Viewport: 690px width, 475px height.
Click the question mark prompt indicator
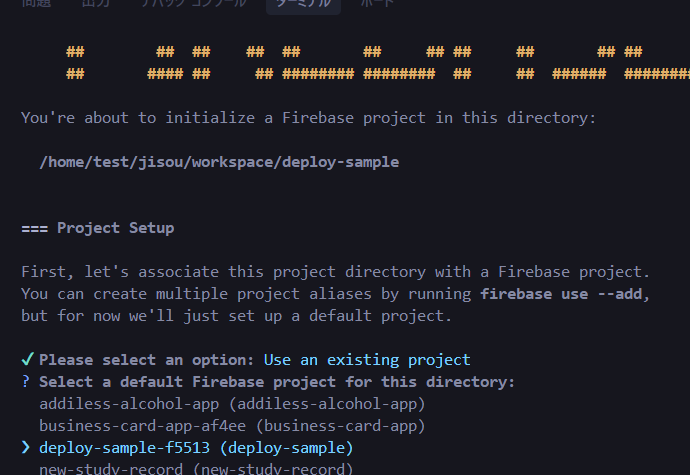click(26, 381)
